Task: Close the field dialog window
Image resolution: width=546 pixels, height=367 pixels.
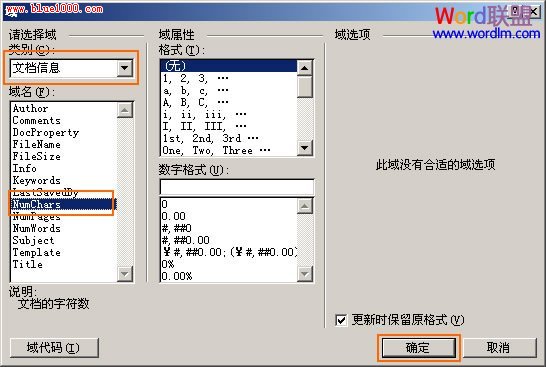Action: coord(533,11)
